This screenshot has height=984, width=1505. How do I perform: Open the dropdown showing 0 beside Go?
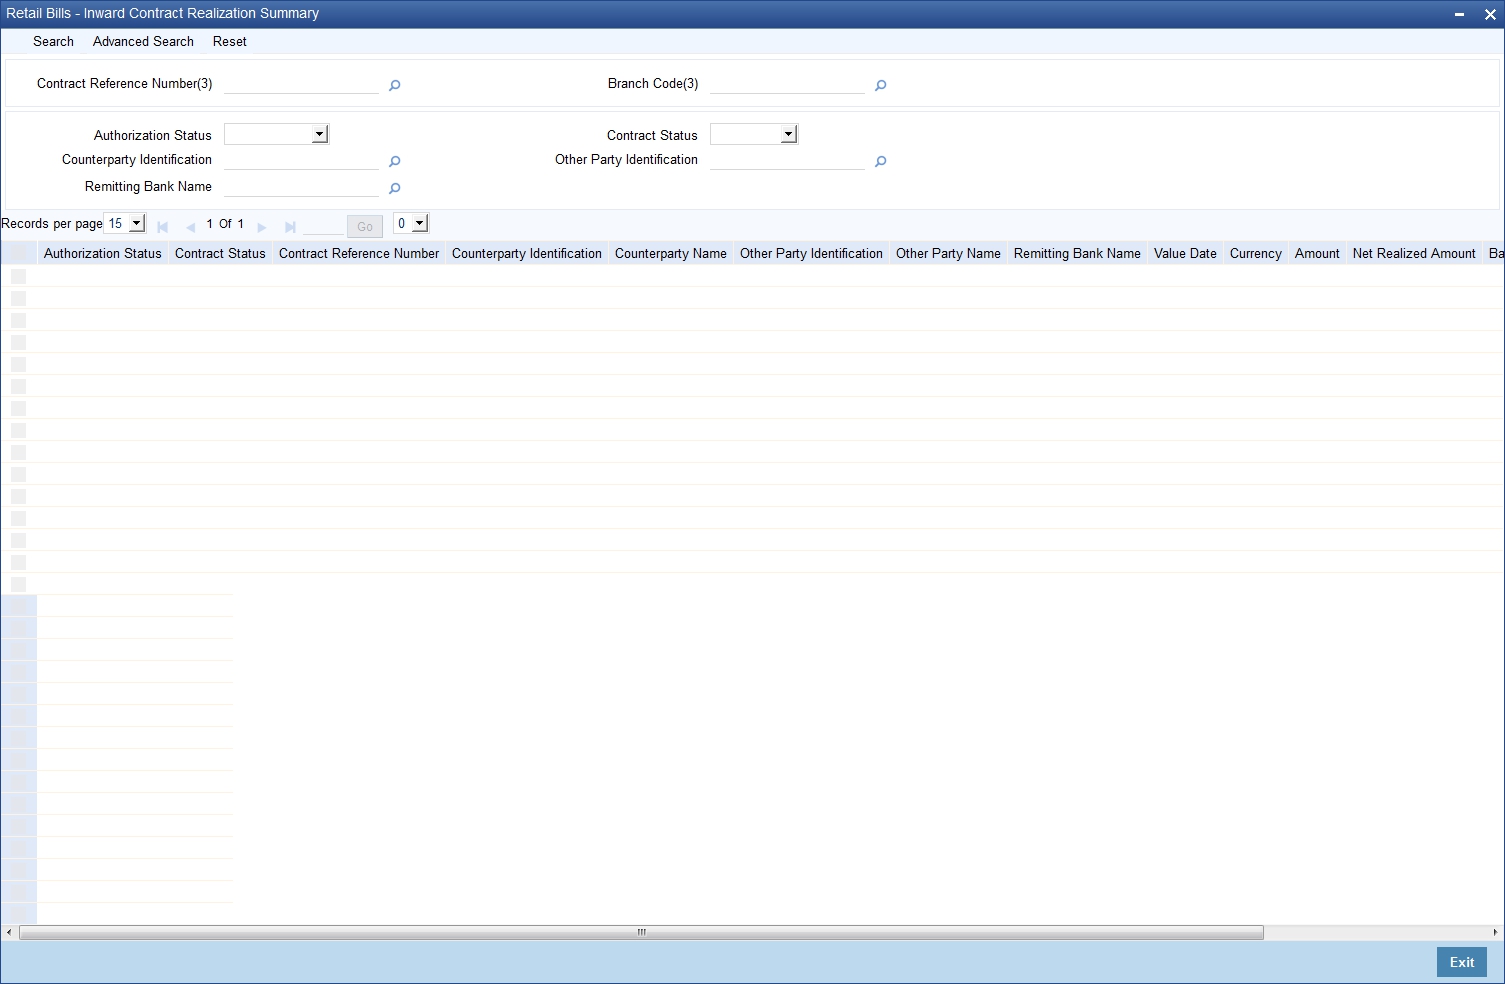tap(411, 224)
